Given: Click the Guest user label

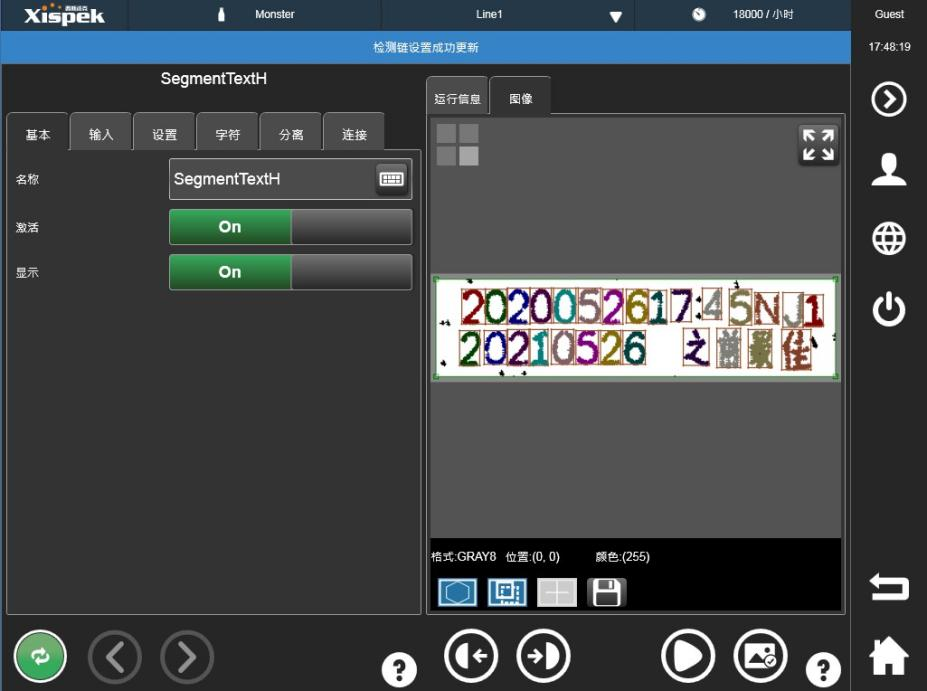Looking at the screenshot, I should pyautogui.click(x=889, y=14).
